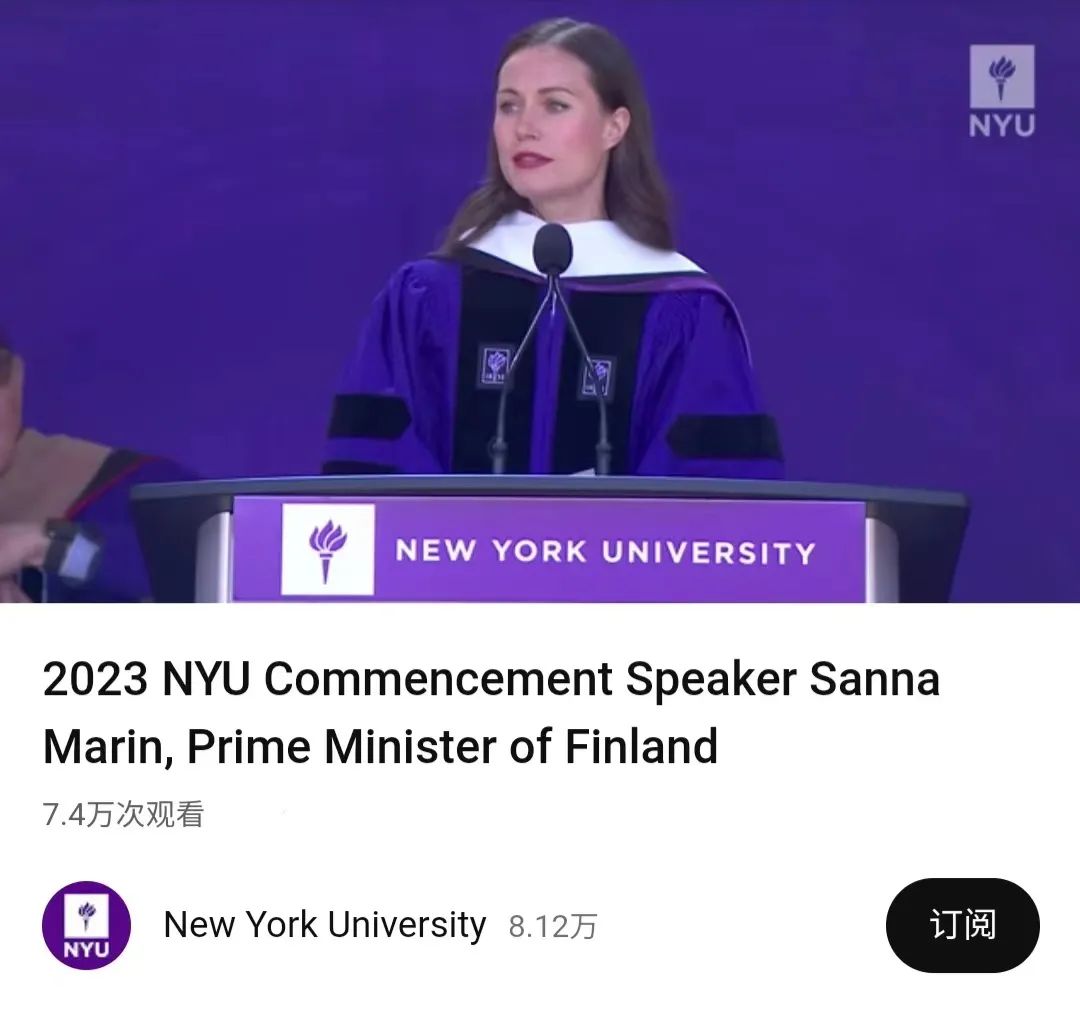This screenshot has height=1014, width=1080.
Task: Click the torch logo on the podium
Action: pyautogui.click(x=328, y=549)
